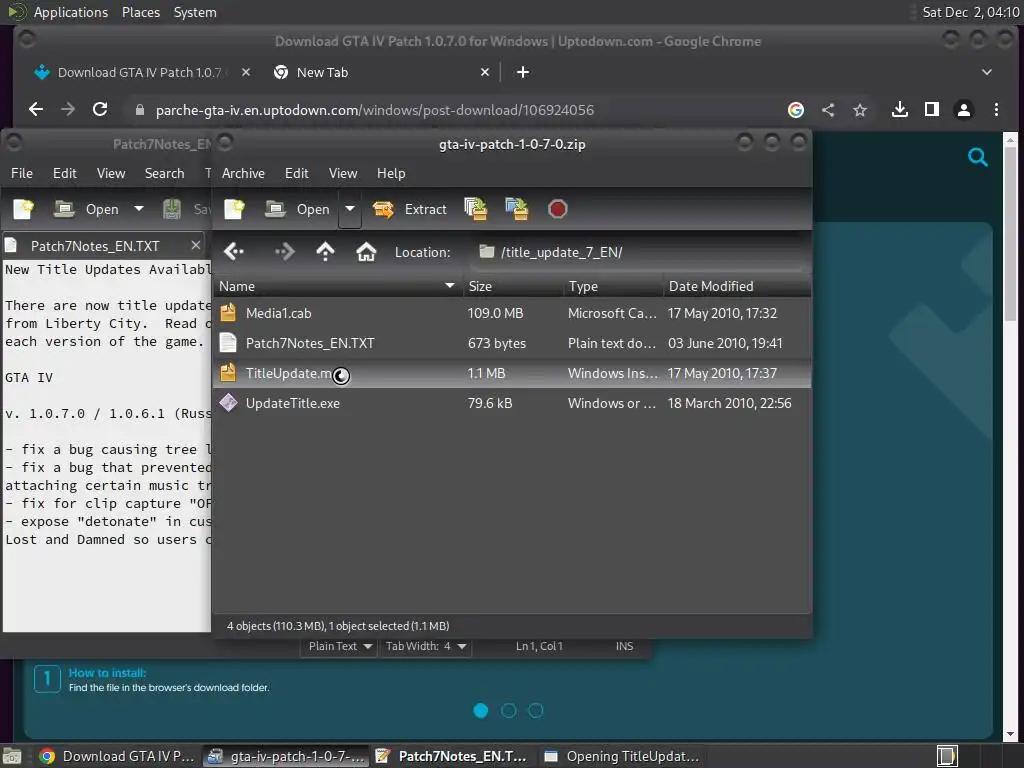Screen dimensions: 1024x768
Task: Click the Media1.cab package icon
Action: pyautogui.click(x=228, y=313)
